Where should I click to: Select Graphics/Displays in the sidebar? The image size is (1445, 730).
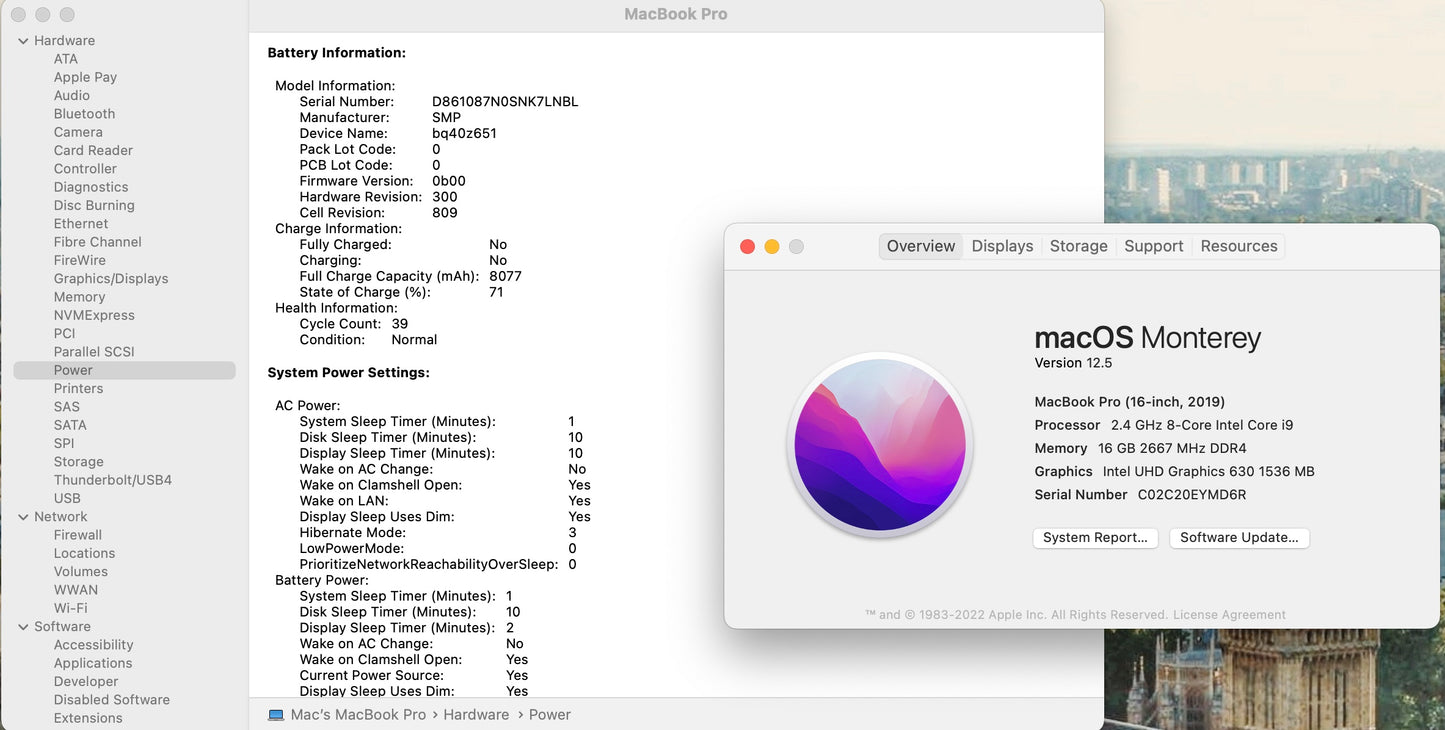pos(111,278)
